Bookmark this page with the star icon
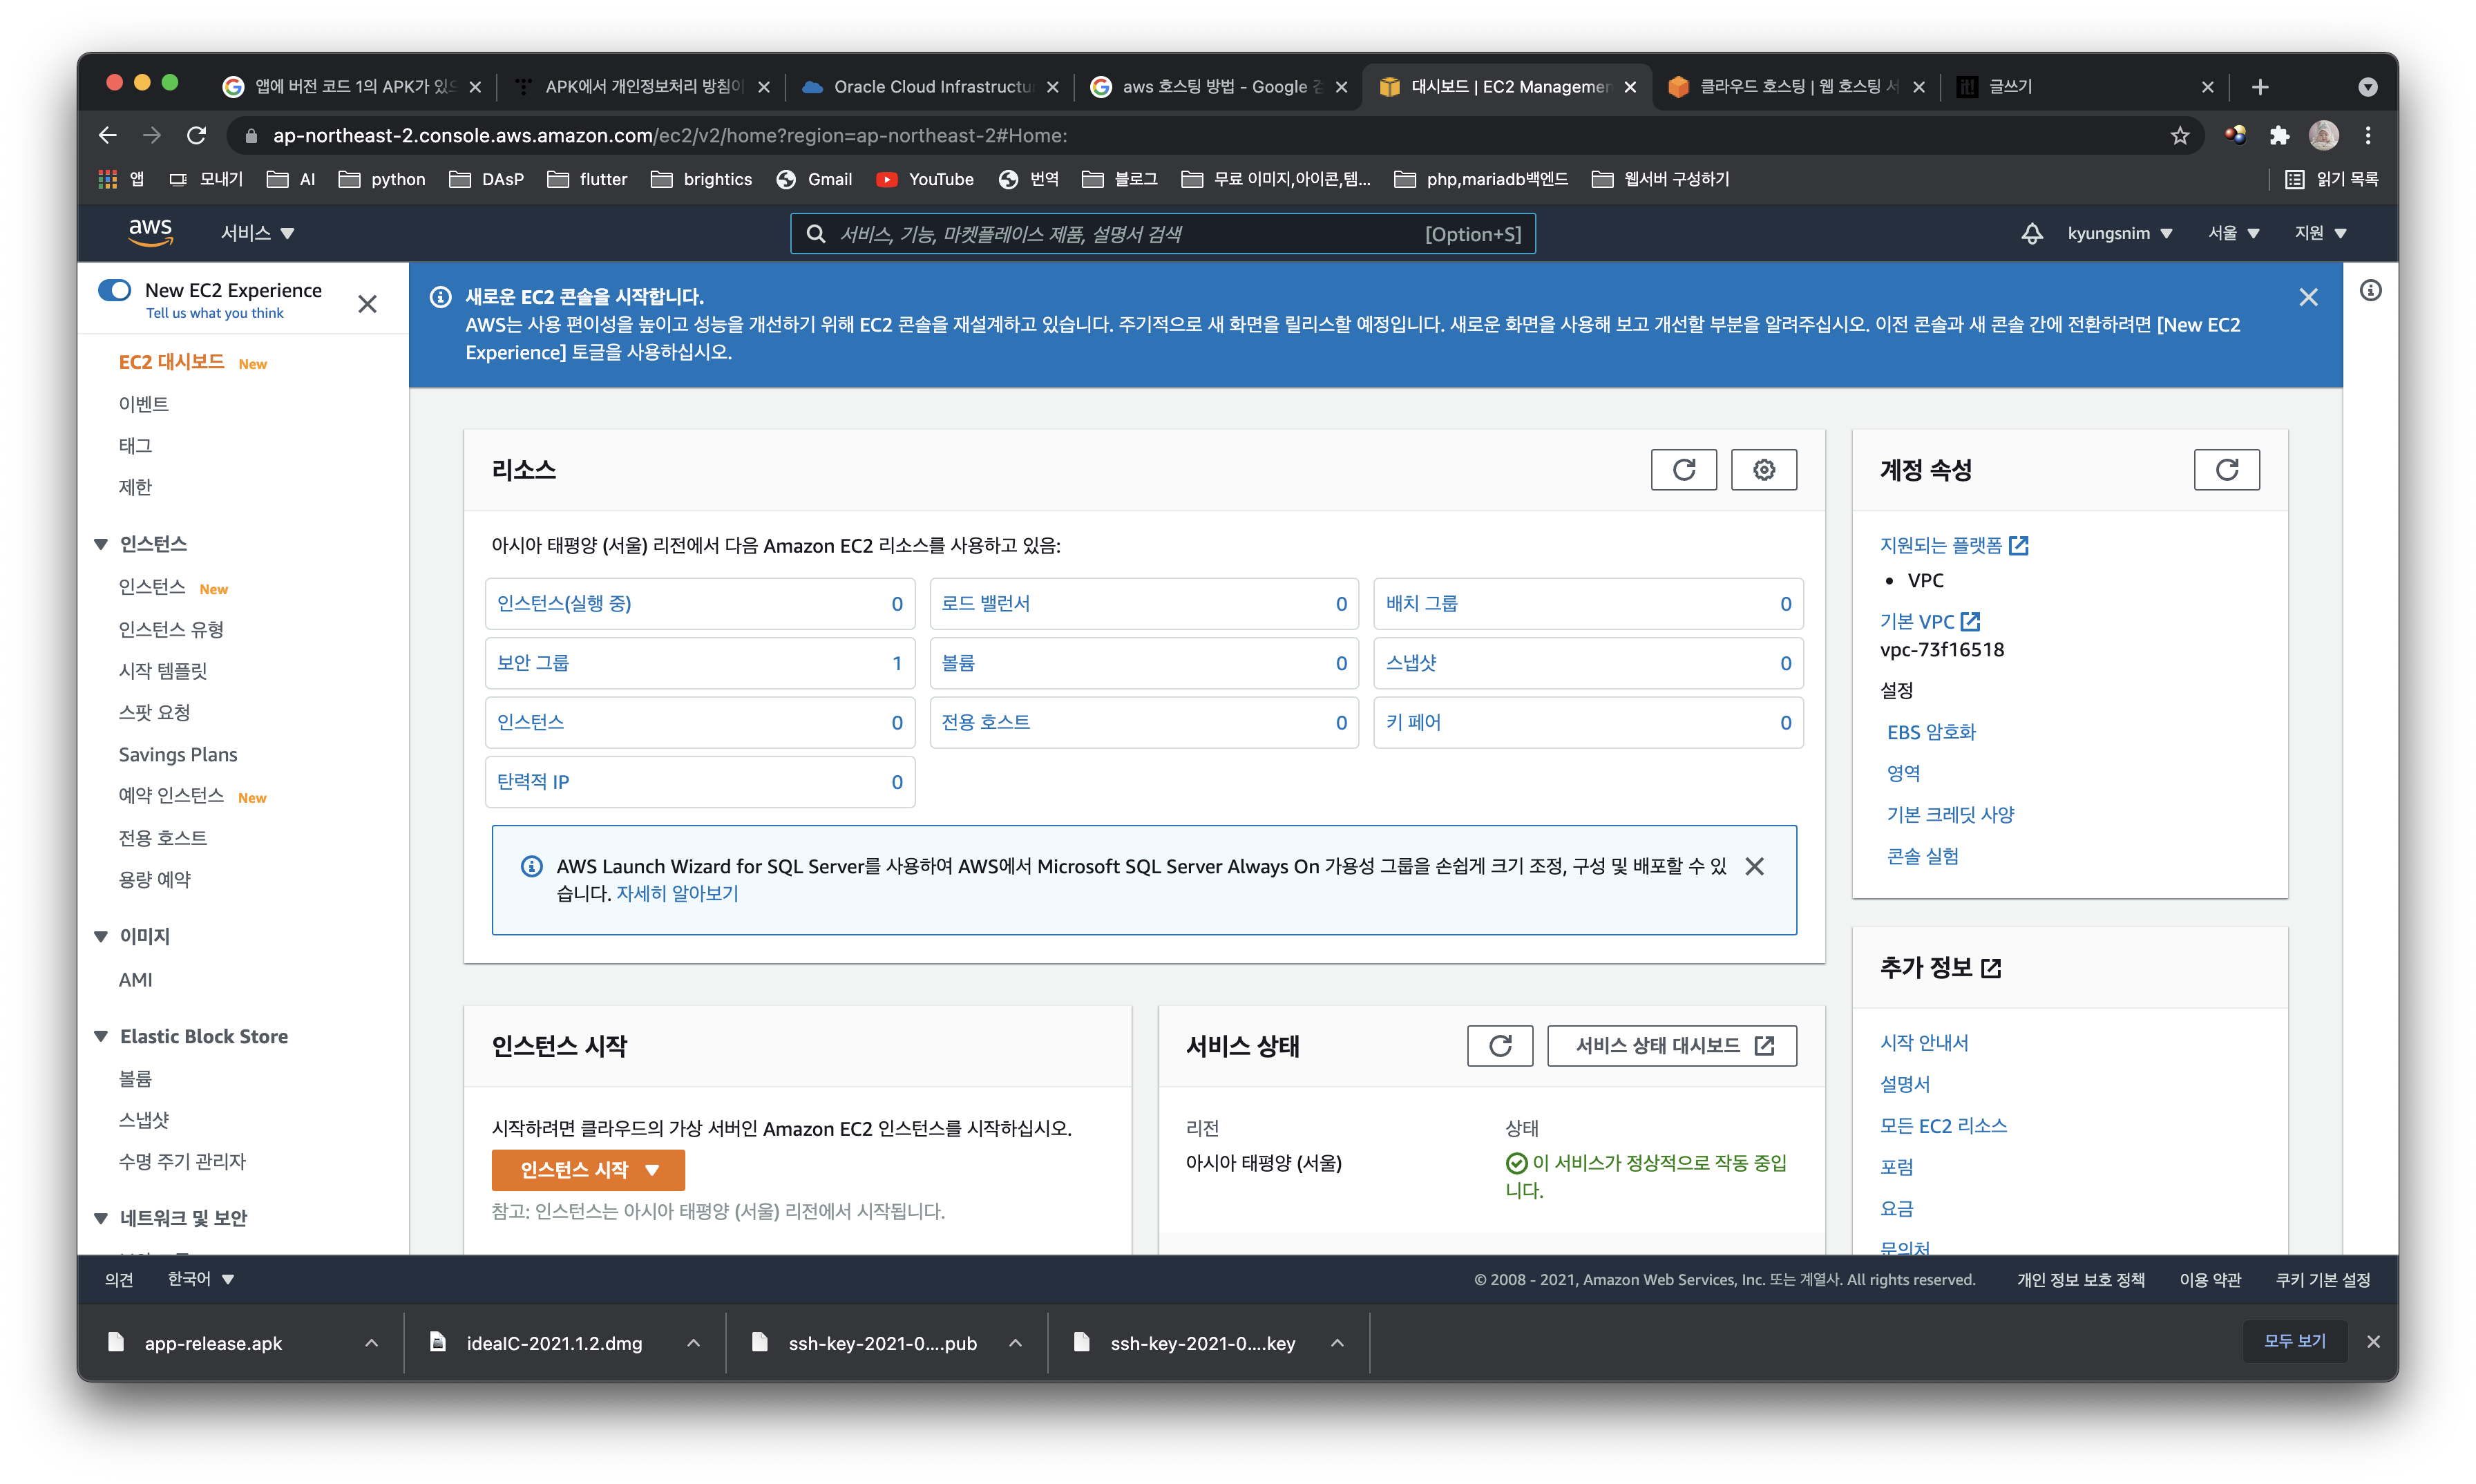 2180,136
